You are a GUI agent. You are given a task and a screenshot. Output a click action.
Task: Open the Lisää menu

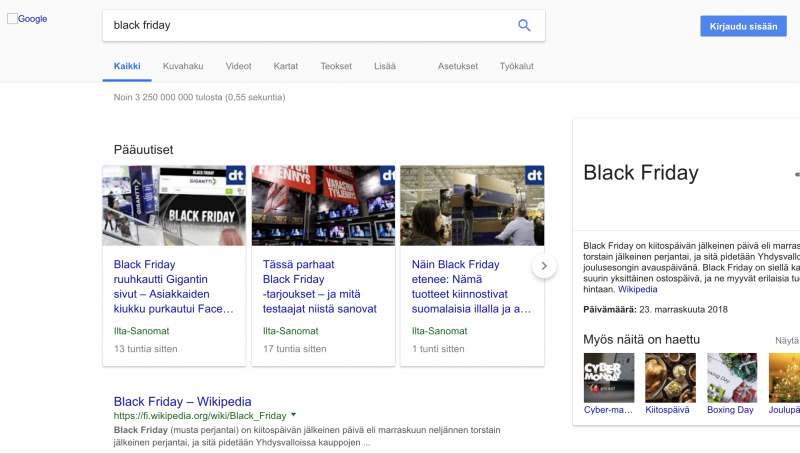click(385, 66)
